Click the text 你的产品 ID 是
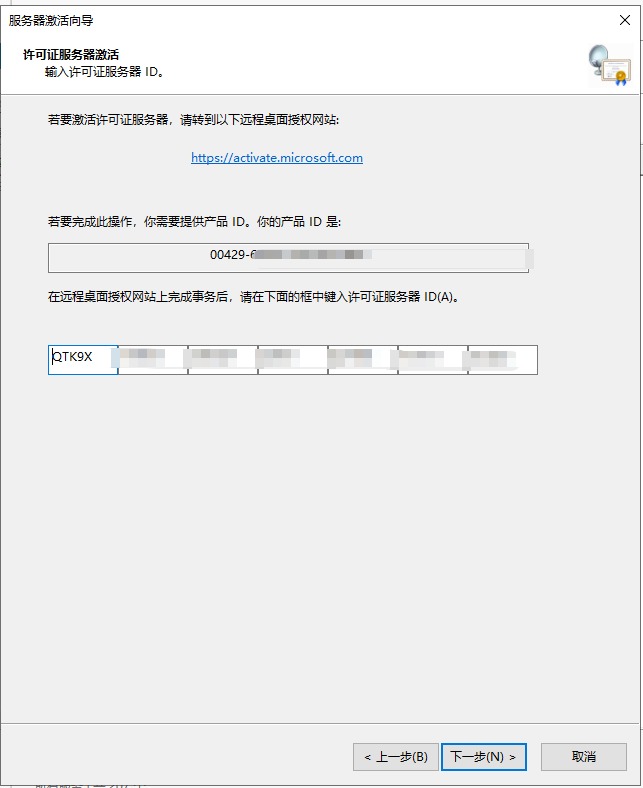 pyautogui.click(x=299, y=222)
